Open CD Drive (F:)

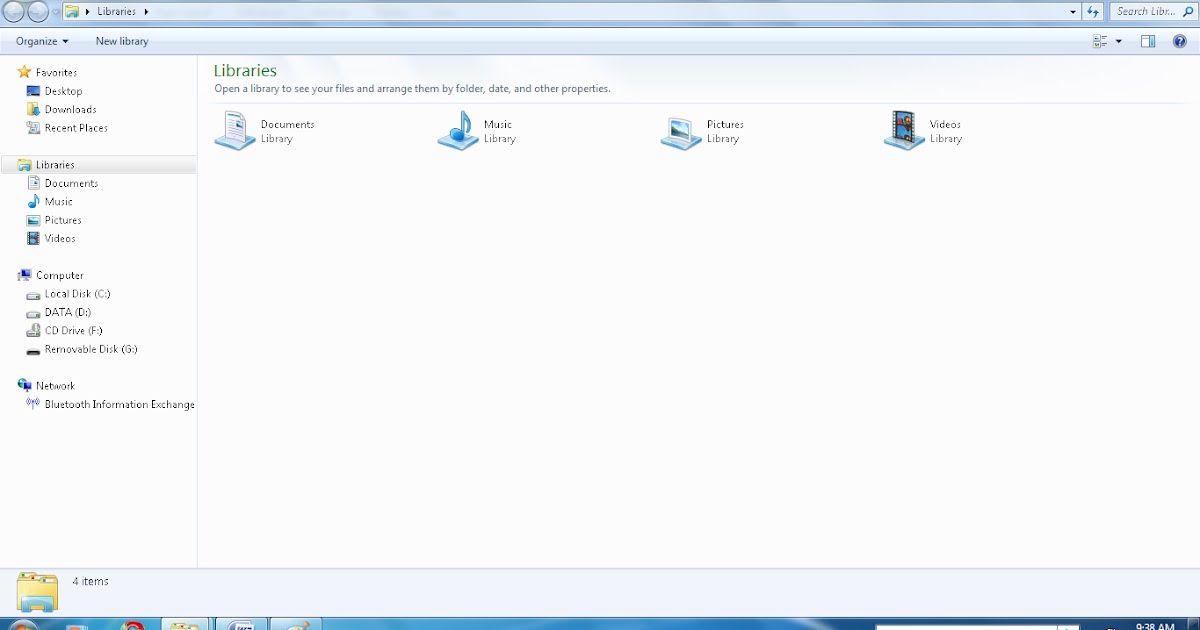[73, 330]
